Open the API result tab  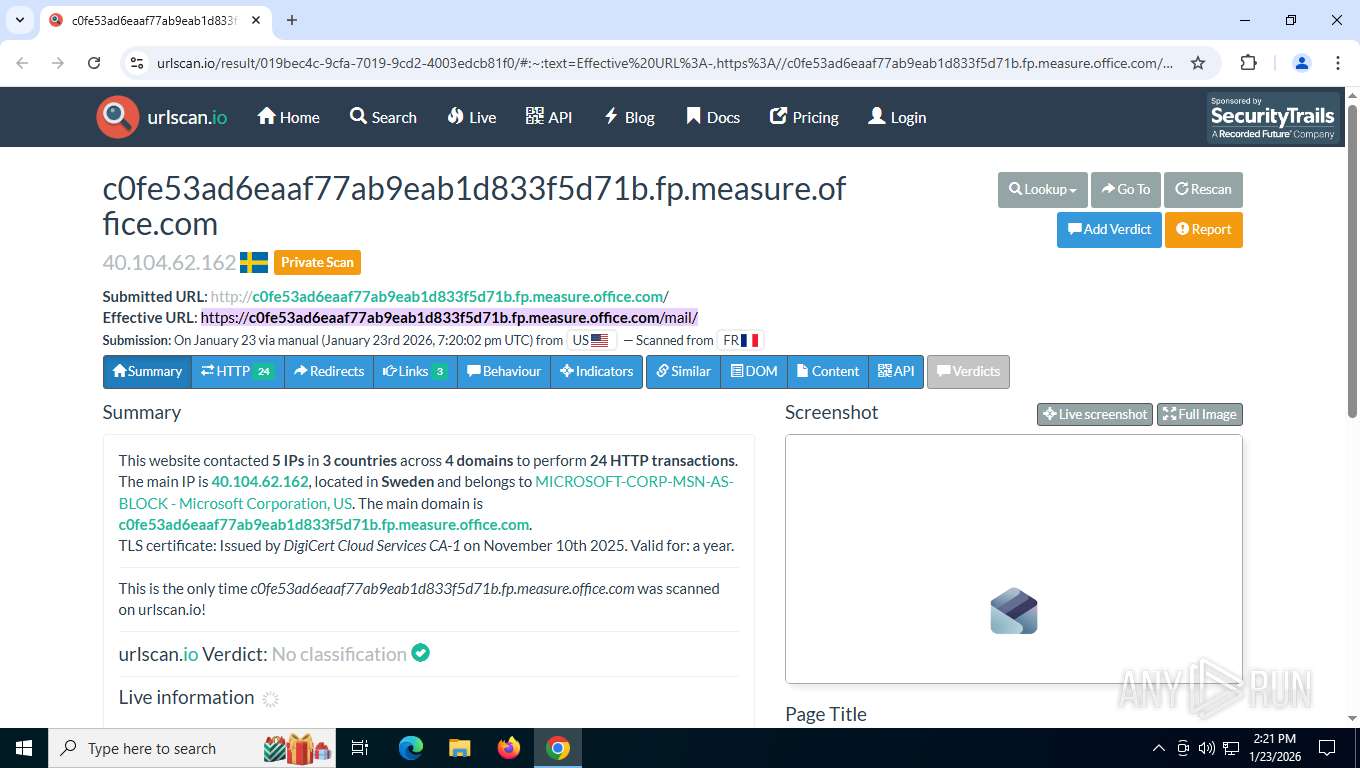(x=896, y=371)
